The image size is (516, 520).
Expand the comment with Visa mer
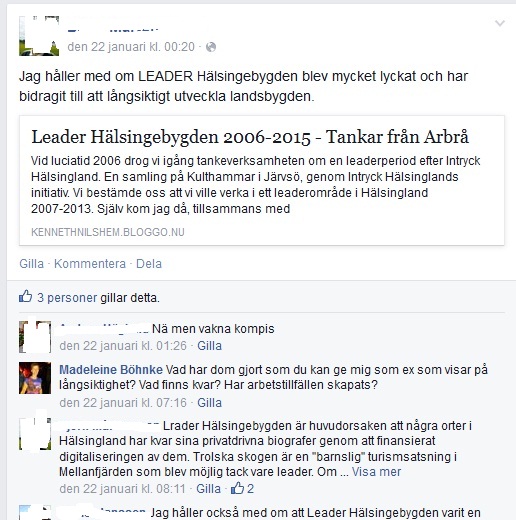[x=376, y=472]
